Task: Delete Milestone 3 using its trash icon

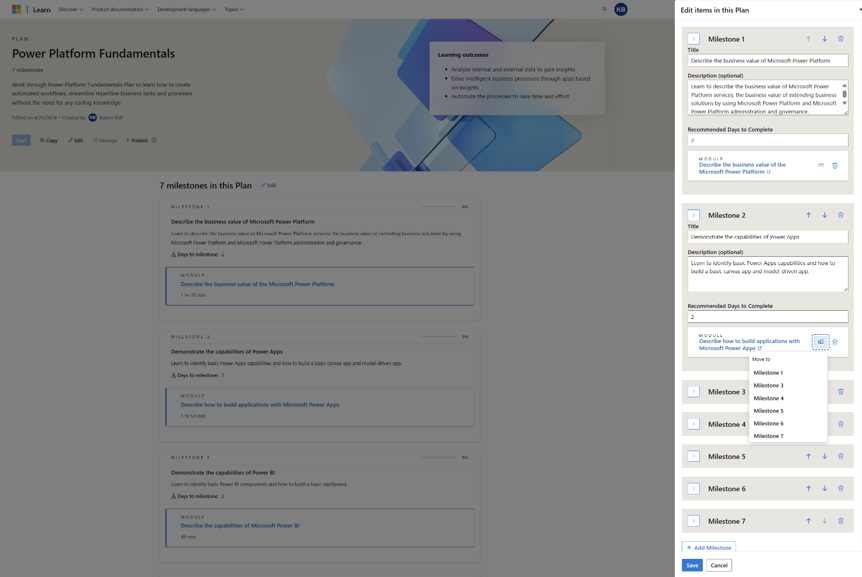Action: coord(840,390)
